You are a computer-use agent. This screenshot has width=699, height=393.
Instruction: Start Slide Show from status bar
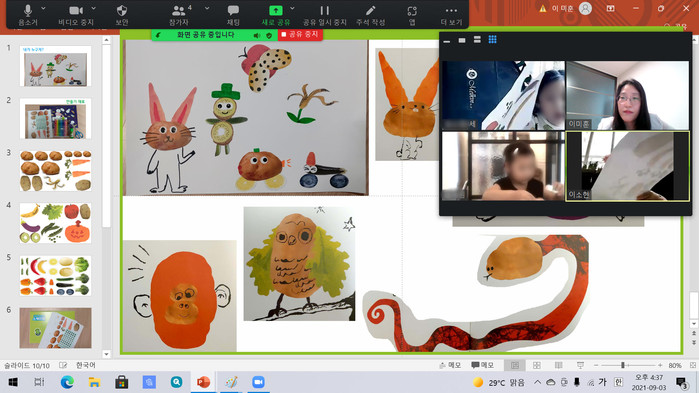click(x=580, y=365)
